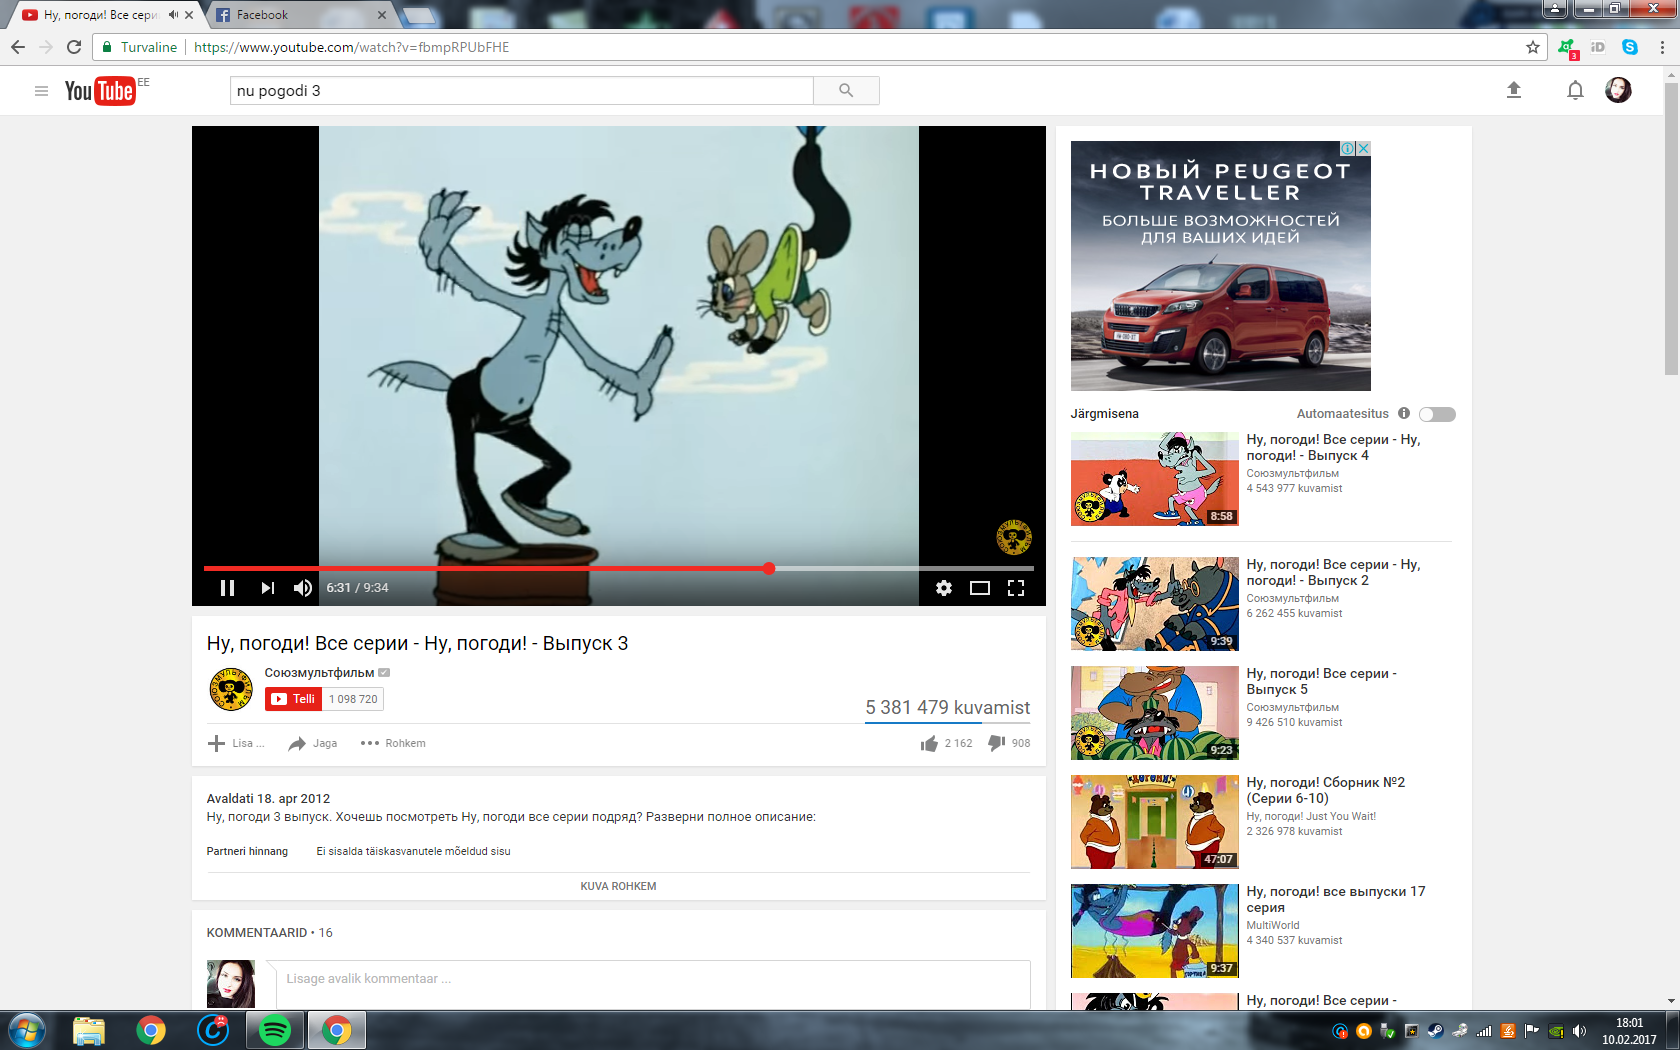Open the notifications bell
The height and width of the screenshot is (1050, 1680).
coord(1575,91)
